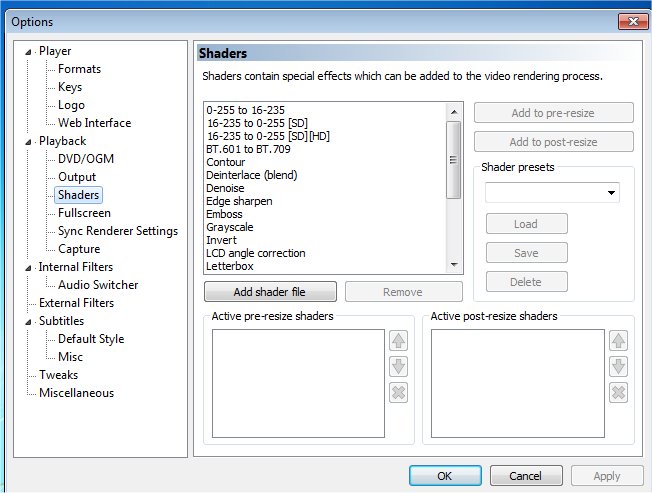Click shader list scroll up arrow
This screenshot has width=652, height=493.
(x=454, y=112)
